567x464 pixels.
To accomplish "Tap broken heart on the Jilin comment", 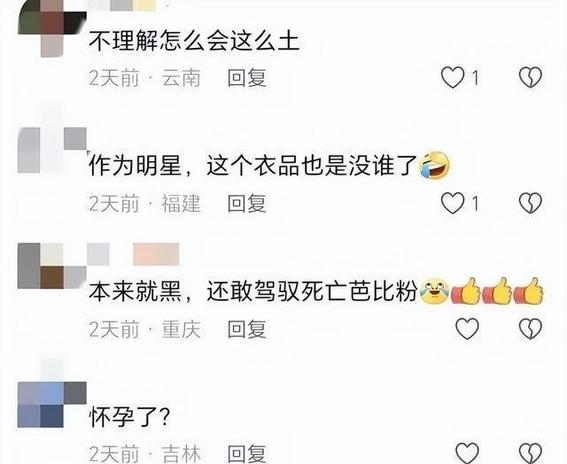I will click(530, 453).
